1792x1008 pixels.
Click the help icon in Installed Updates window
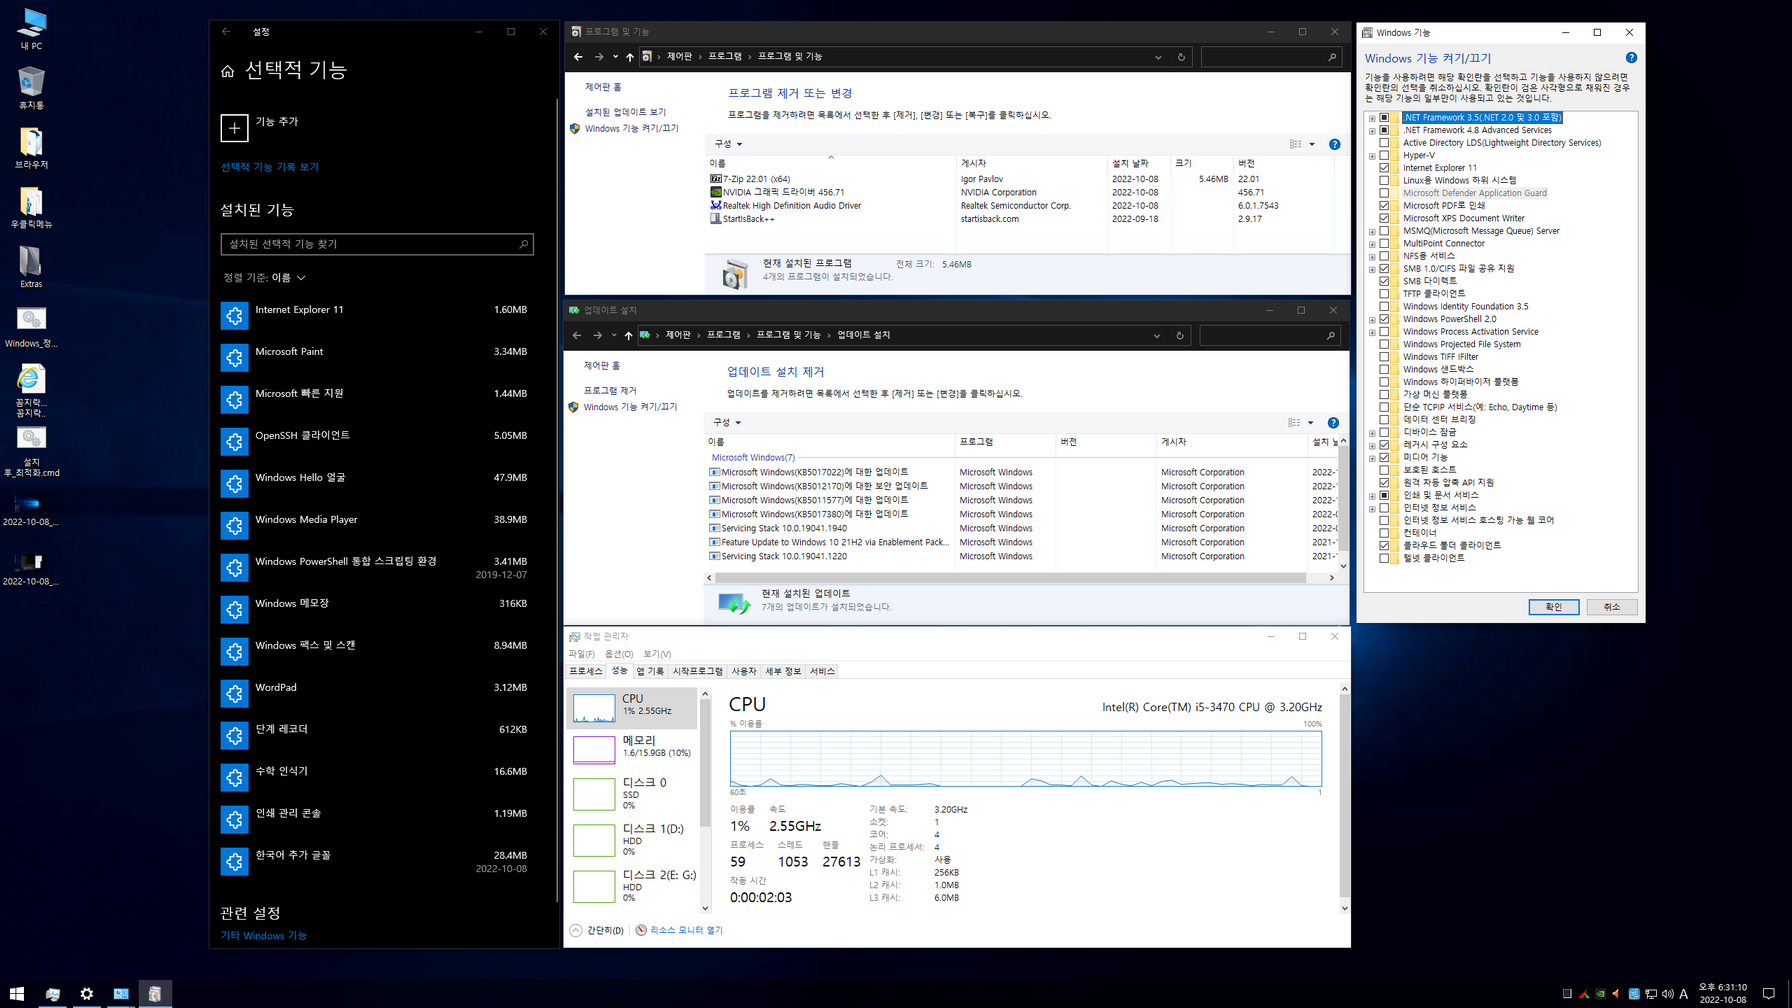coord(1333,423)
